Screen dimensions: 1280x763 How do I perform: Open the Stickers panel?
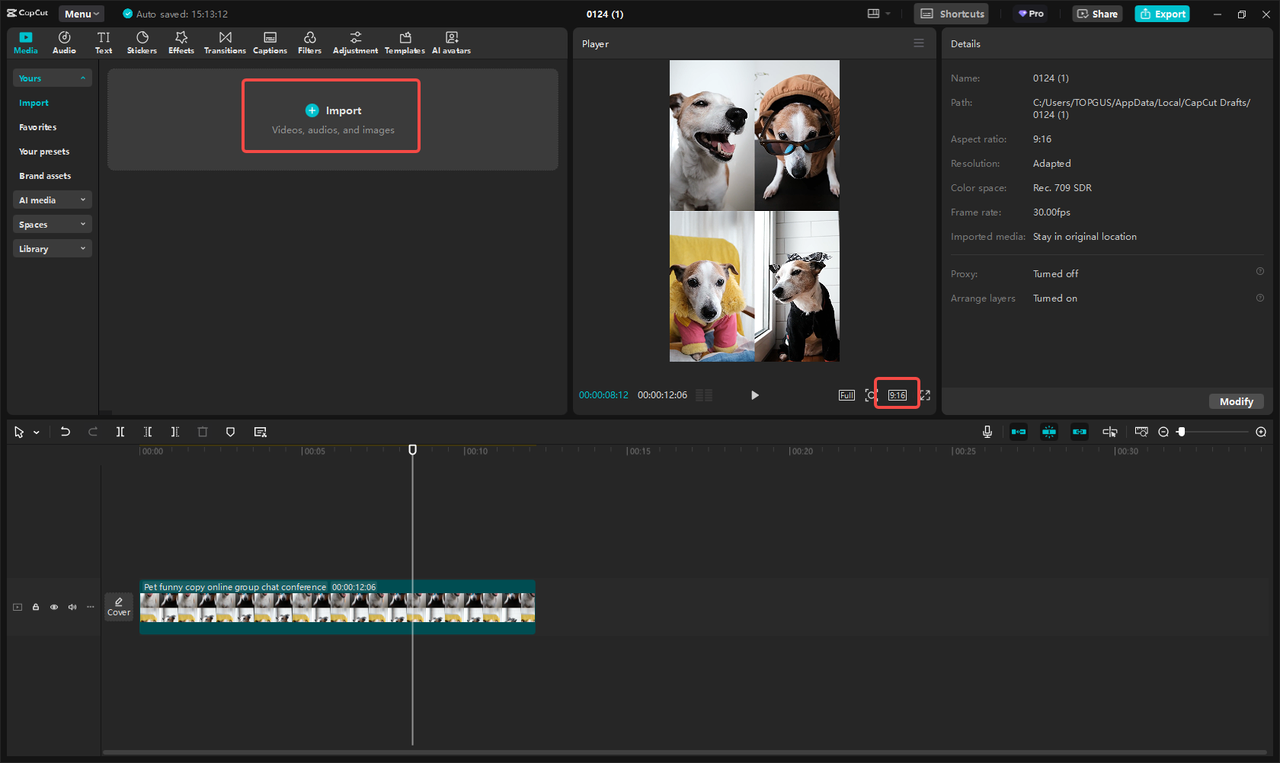(141, 41)
